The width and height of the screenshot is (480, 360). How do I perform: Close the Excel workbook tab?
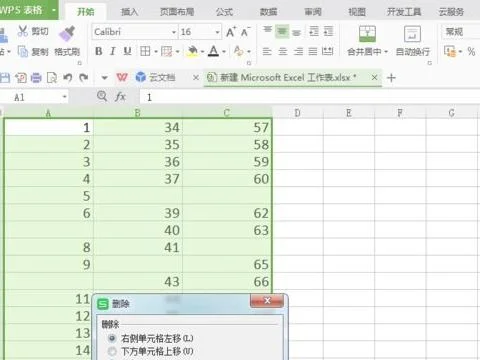[x=374, y=77]
